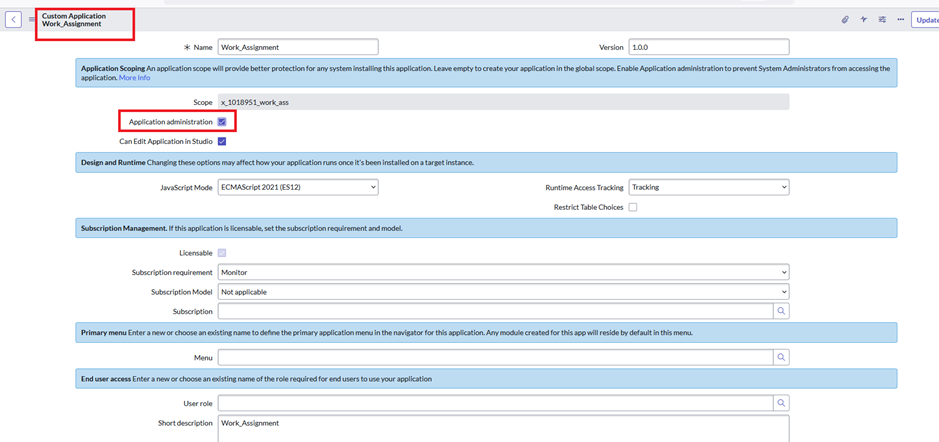Open the form context hamburger menu
Screen dimensions: 939x442
tap(32, 20)
